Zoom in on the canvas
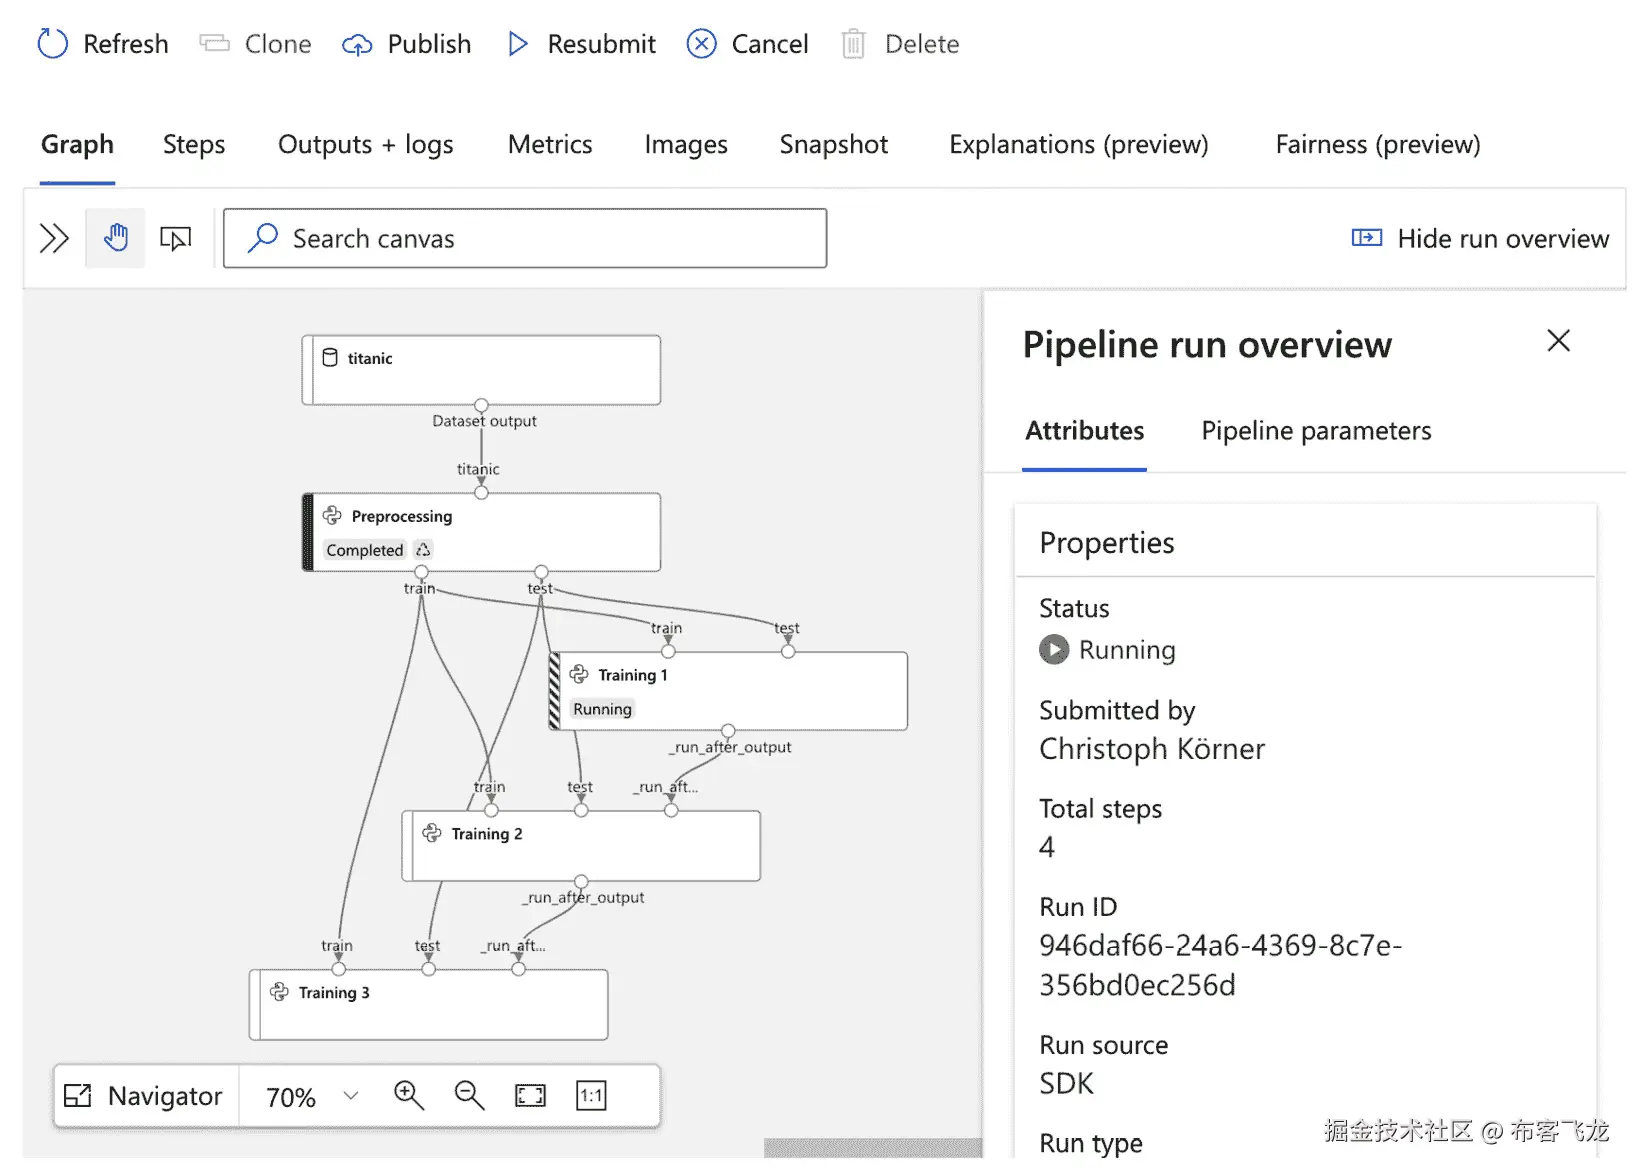The image size is (1639, 1174). point(409,1096)
